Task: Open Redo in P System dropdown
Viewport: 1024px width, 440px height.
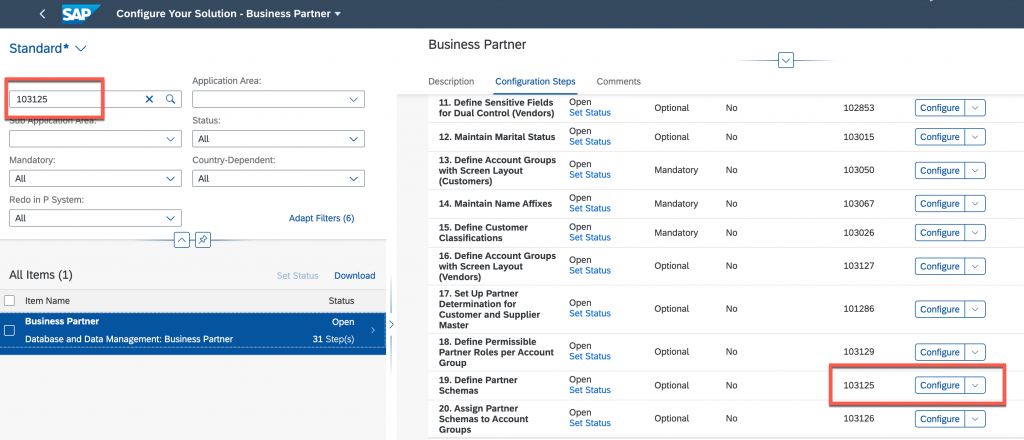Action: 170,218
